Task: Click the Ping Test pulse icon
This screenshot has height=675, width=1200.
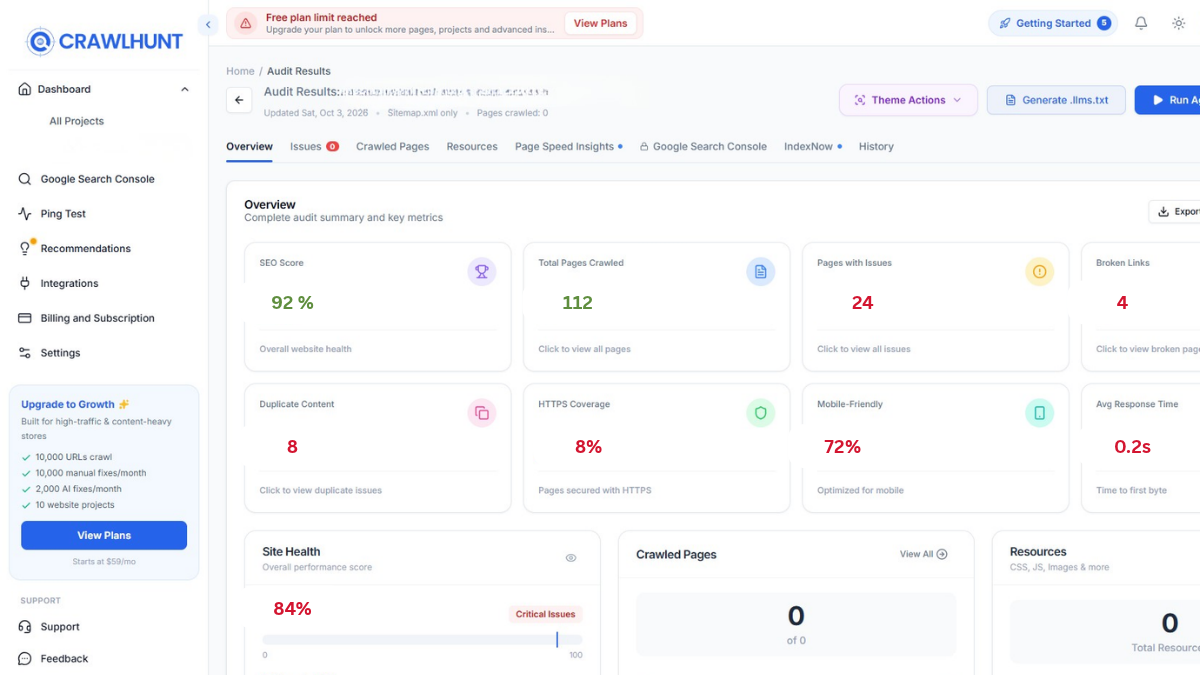Action: point(25,214)
